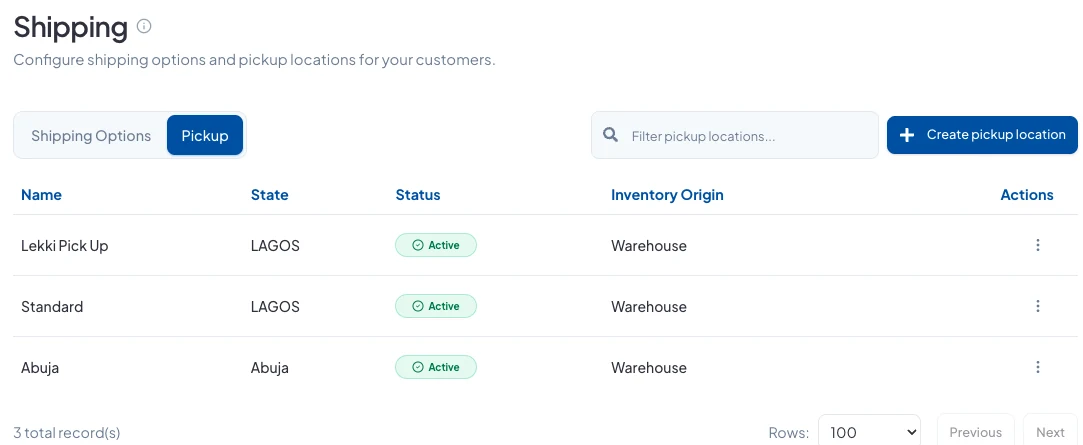The width and height of the screenshot is (1083, 445).
Task: Select the Pickup tab
Action: pos(204,135)
